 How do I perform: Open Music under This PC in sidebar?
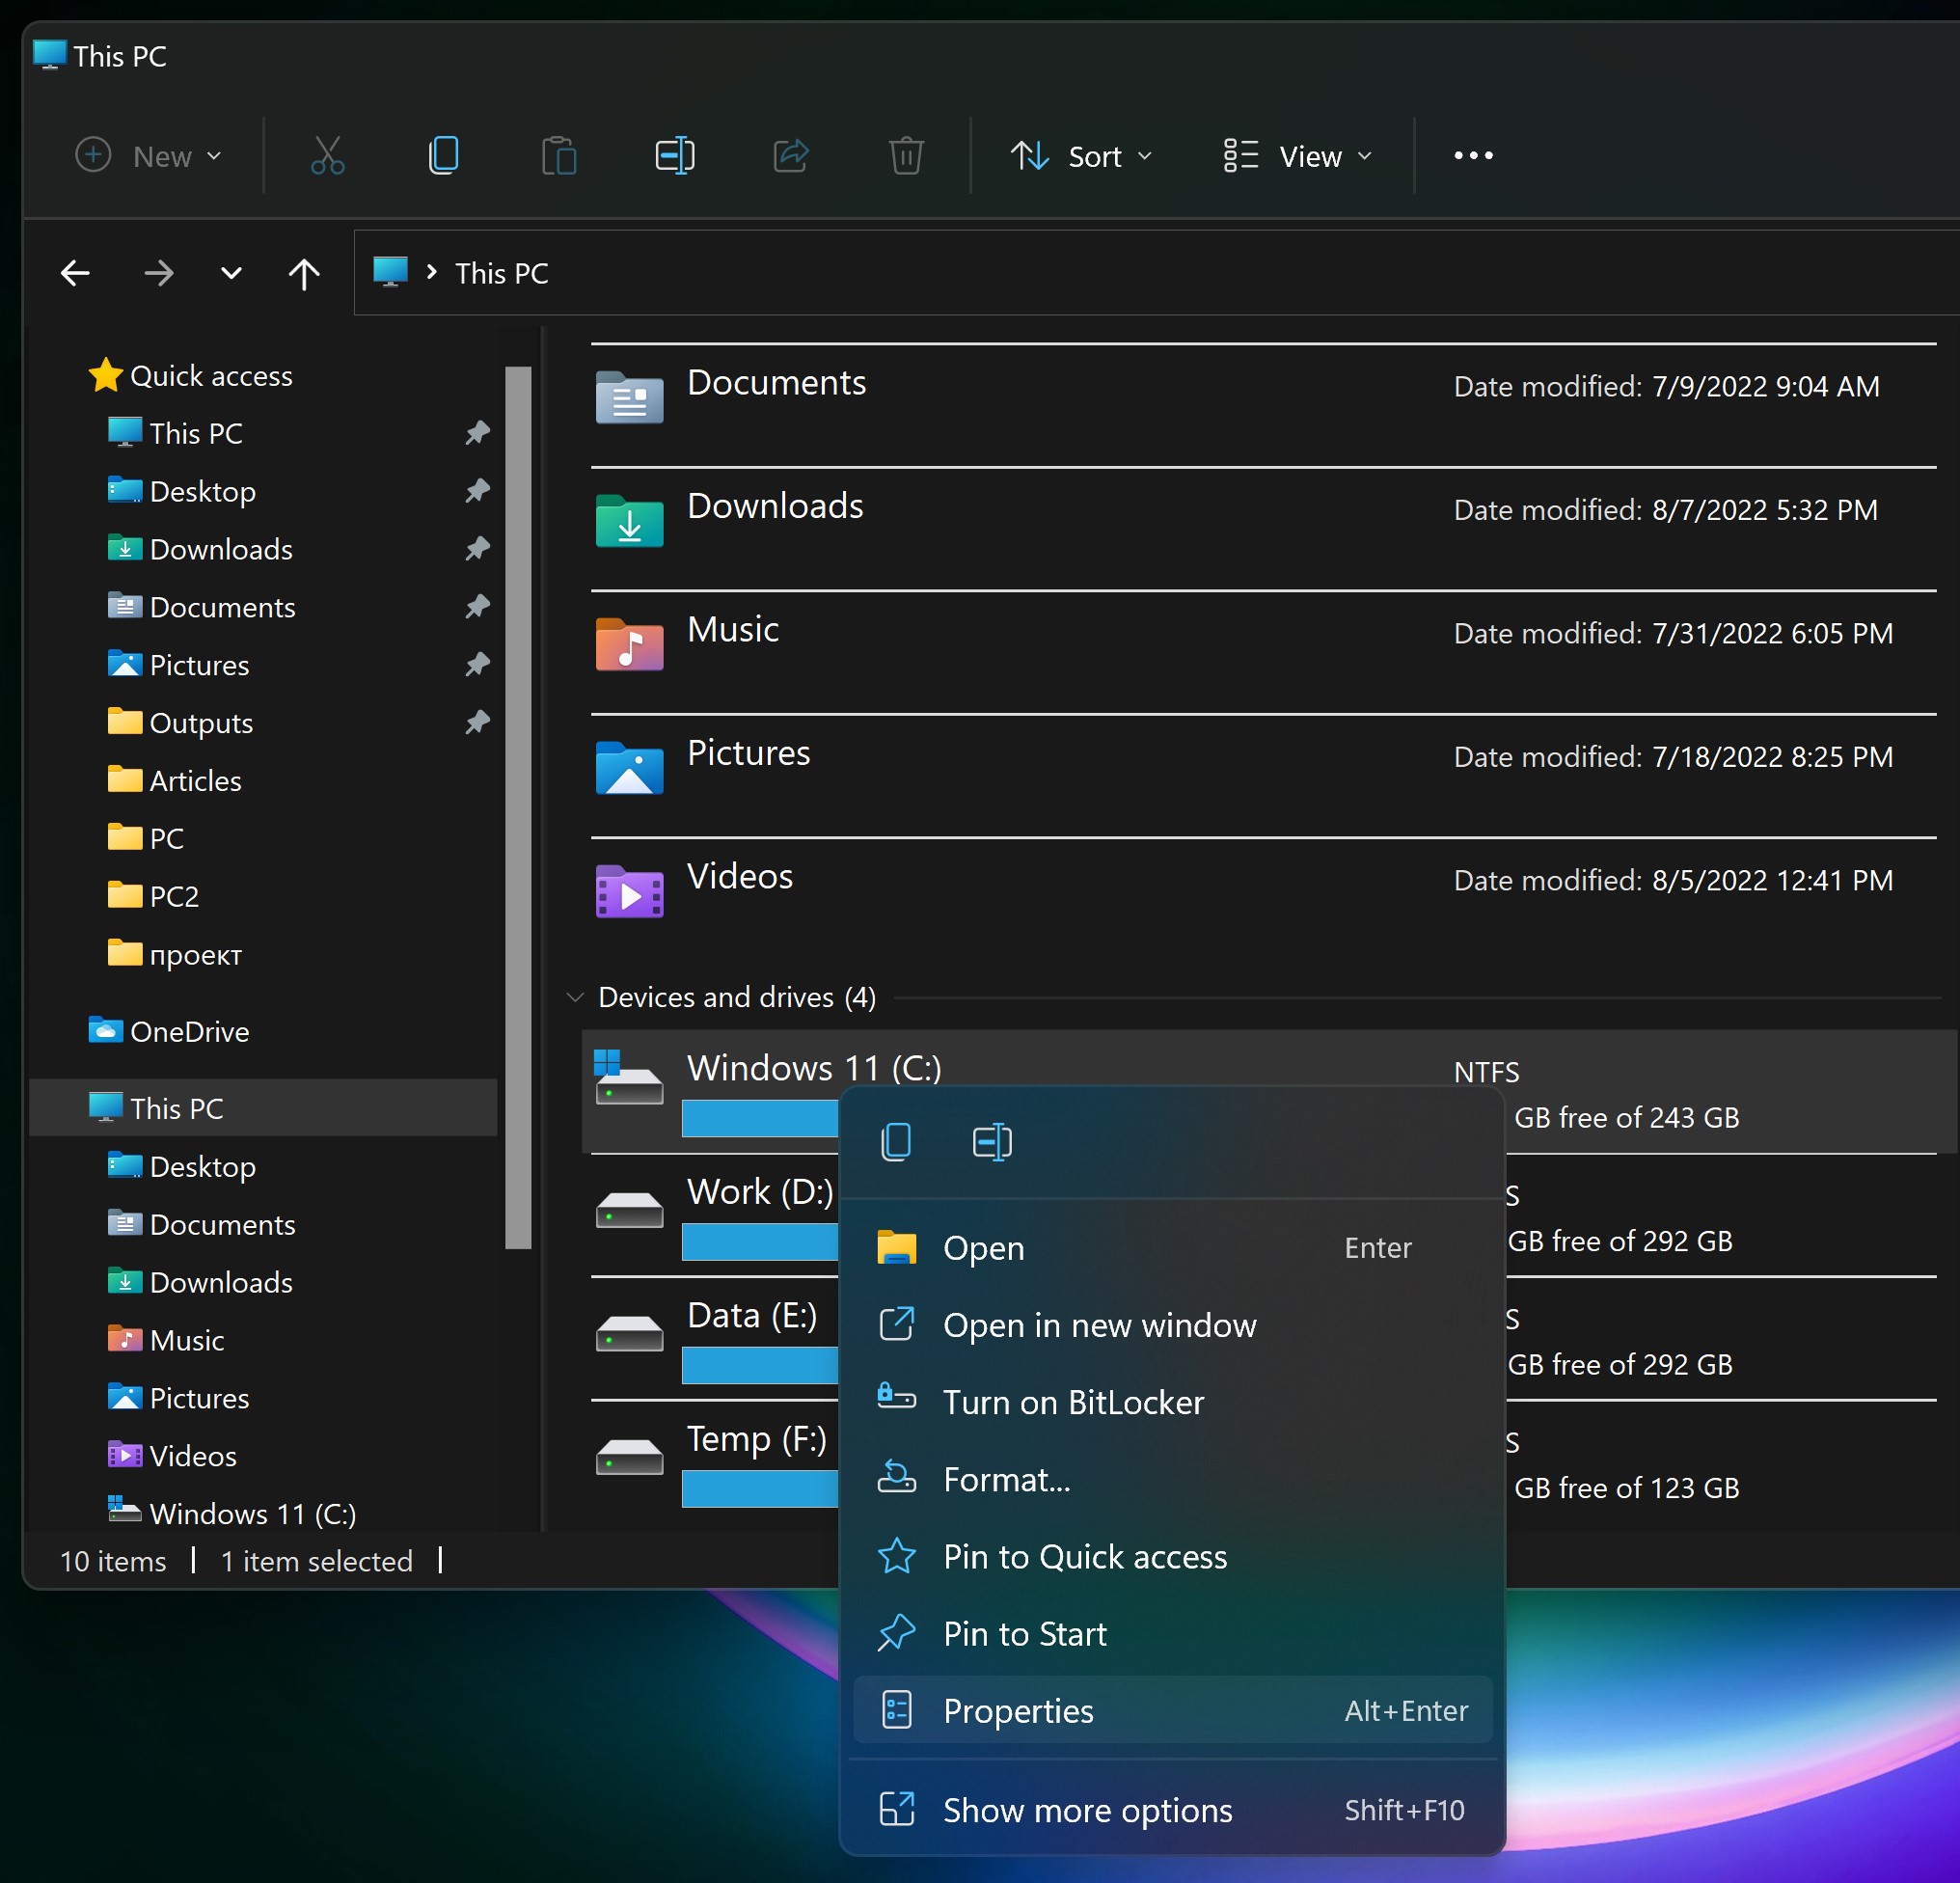coord(165,1340)
